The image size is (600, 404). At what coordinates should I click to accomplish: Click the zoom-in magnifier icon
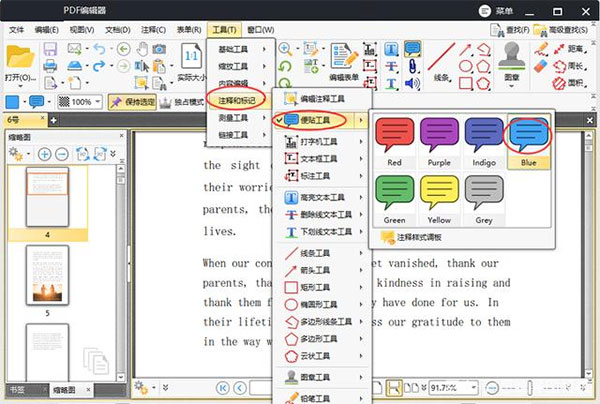pos(285,49)
